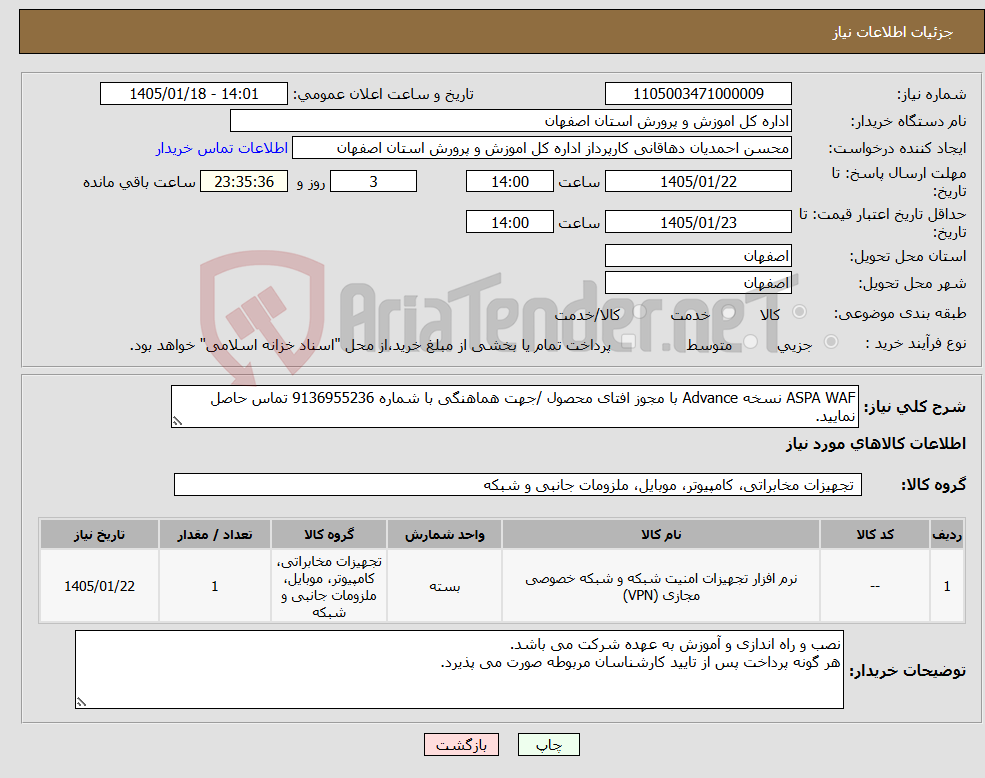
Task: Click the remaining days field showing 3
Action: point(373,182)
